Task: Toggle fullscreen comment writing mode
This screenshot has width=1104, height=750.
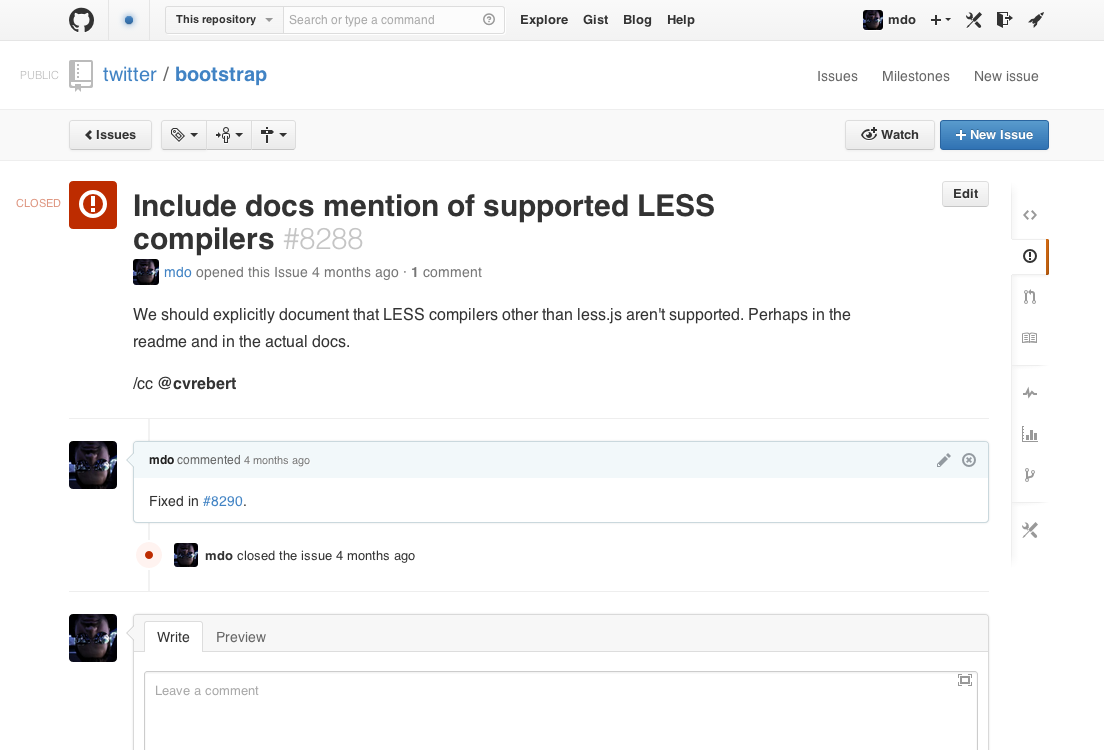Action: (x=965, y=680)
